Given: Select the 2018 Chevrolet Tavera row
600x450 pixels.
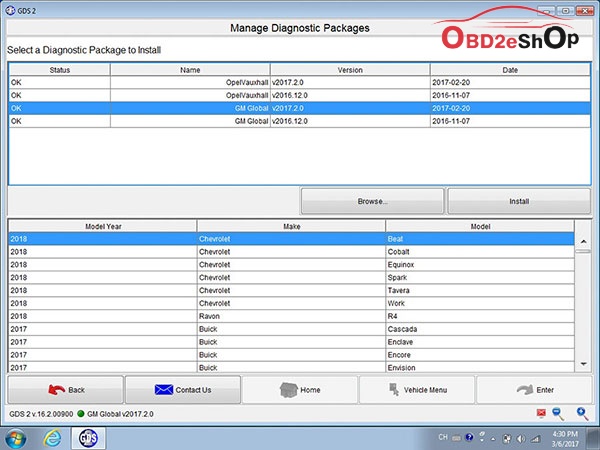Looking at the screenshot, I should 291,290.
